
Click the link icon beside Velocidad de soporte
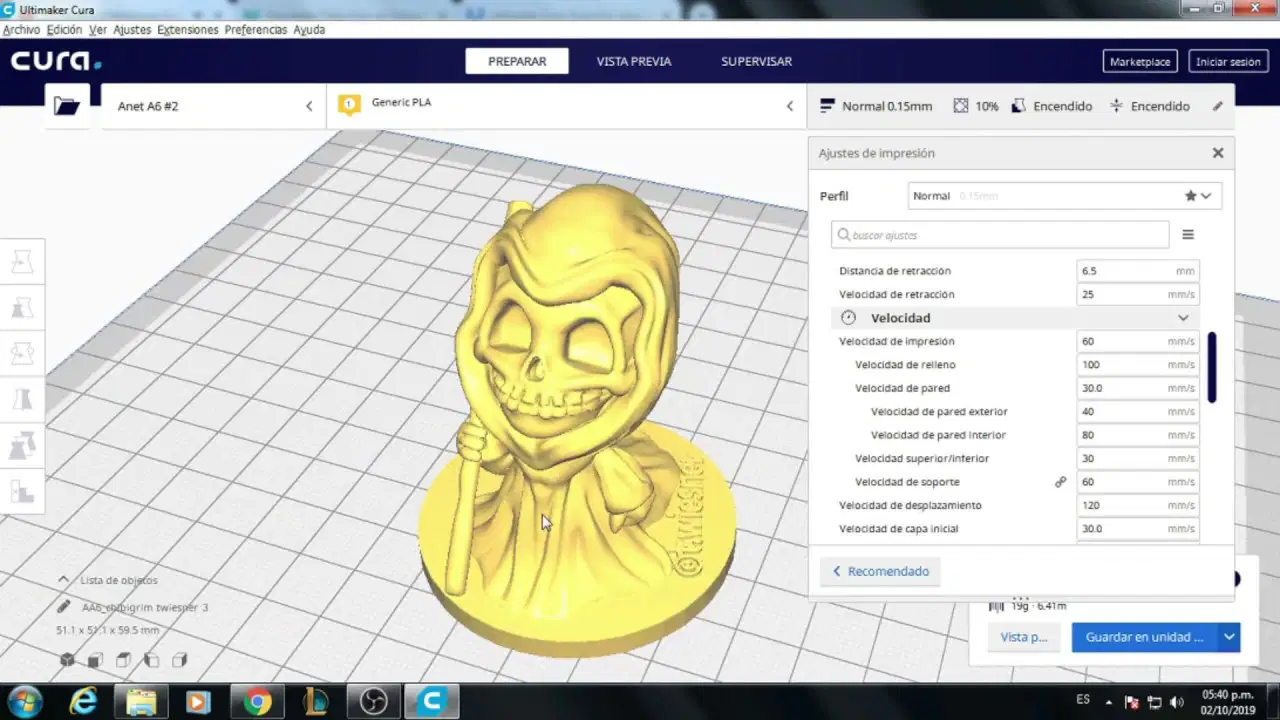(1061, 482)
